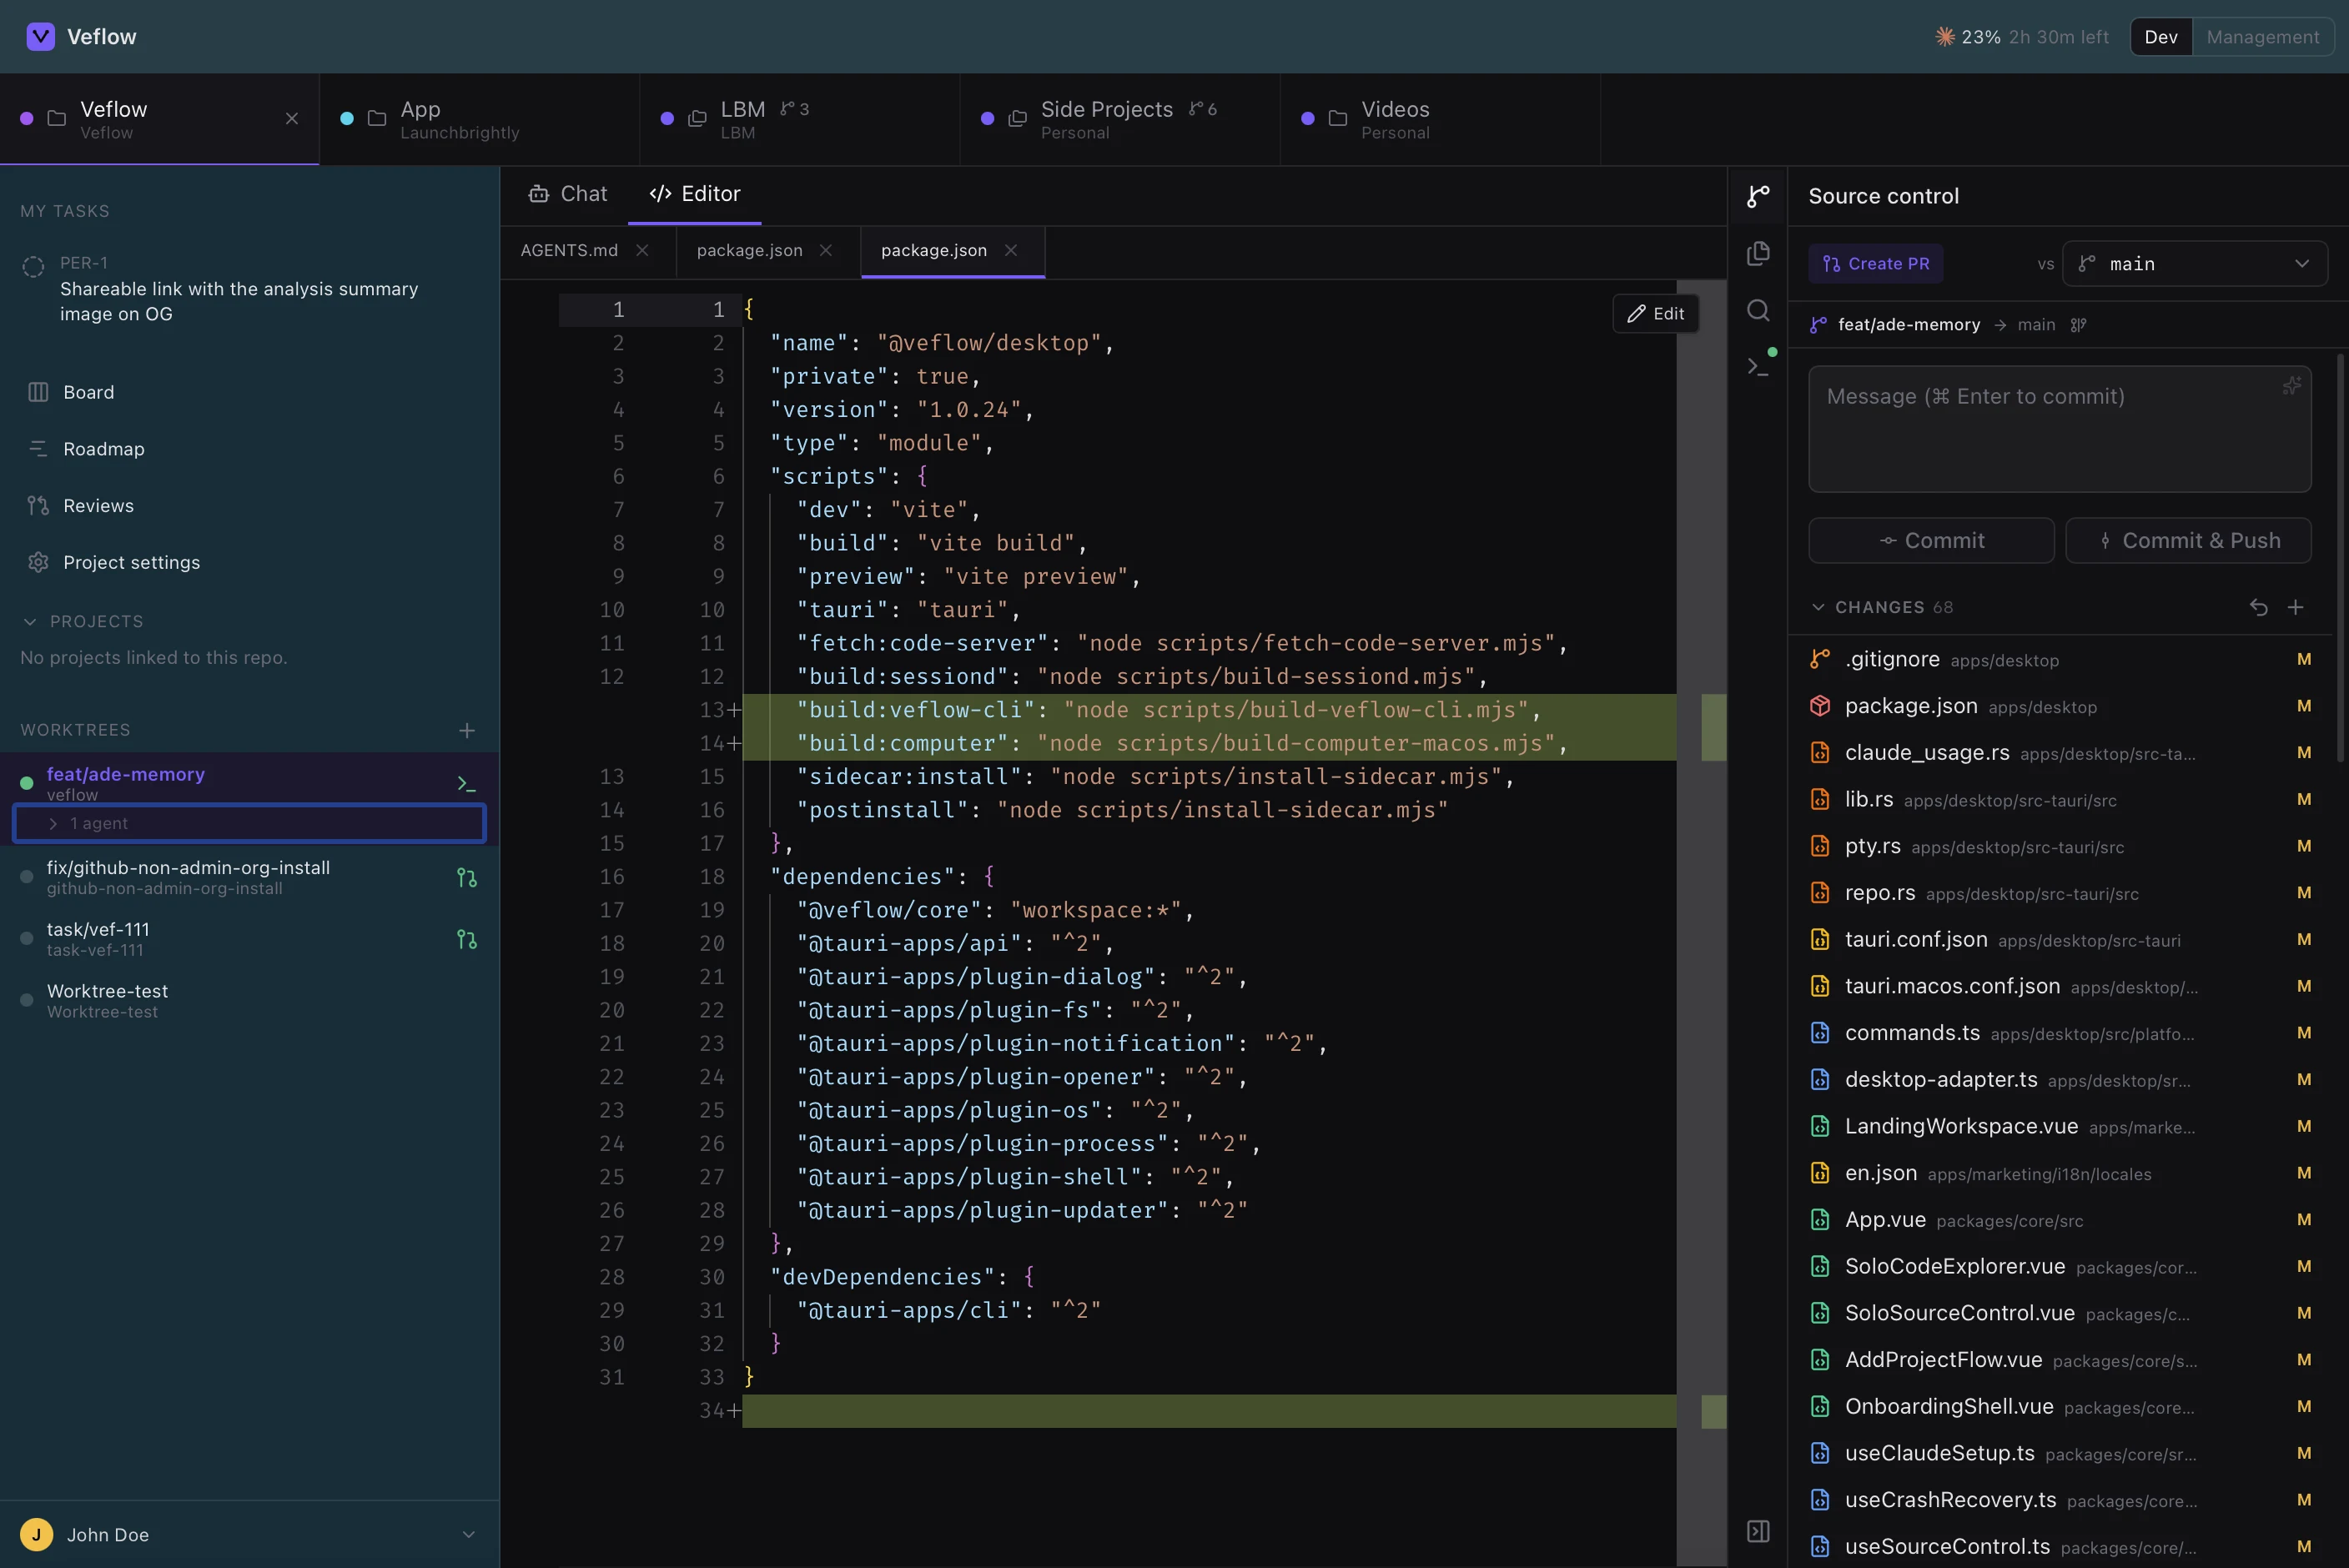Open .gitignore in the changes list

2059,659
